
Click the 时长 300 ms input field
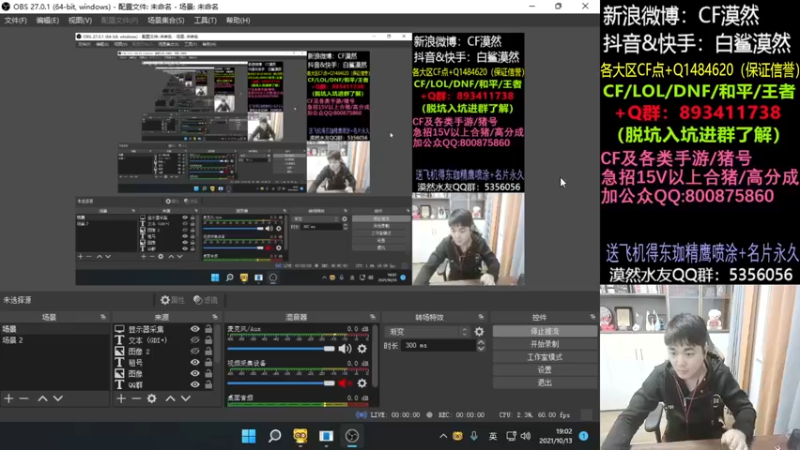click(x=439, y=345)
